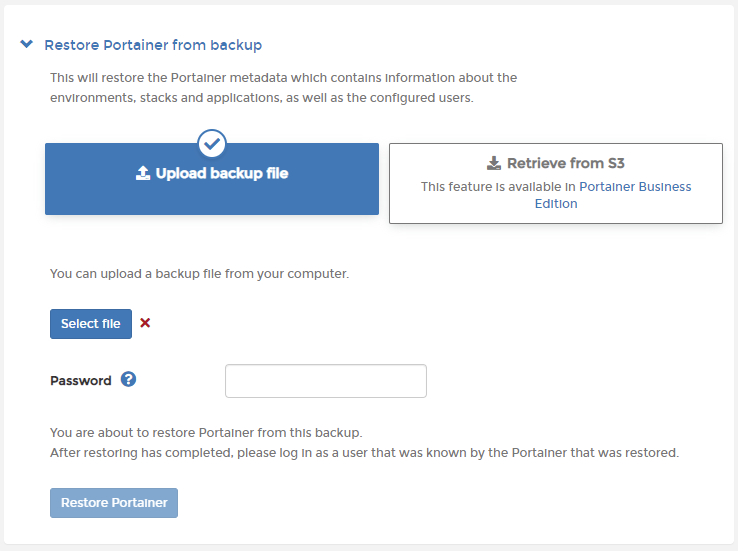Image resolution: width=738 pixels, height=551 pixels.
Task: Click the "After restoring has completed" message
Action: click(x=364, y=452)
